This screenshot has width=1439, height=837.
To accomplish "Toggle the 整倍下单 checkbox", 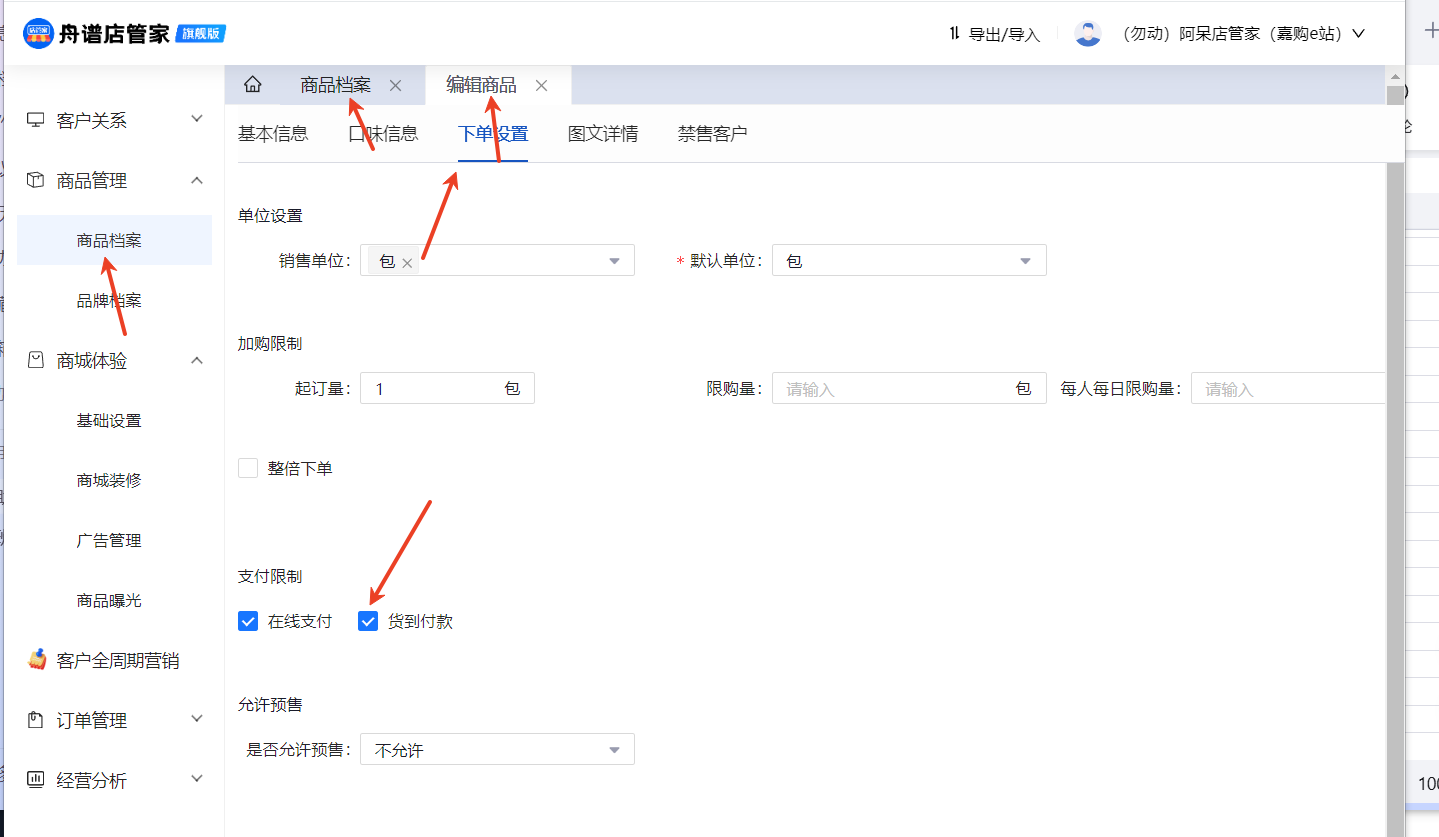I will (248, 468).
